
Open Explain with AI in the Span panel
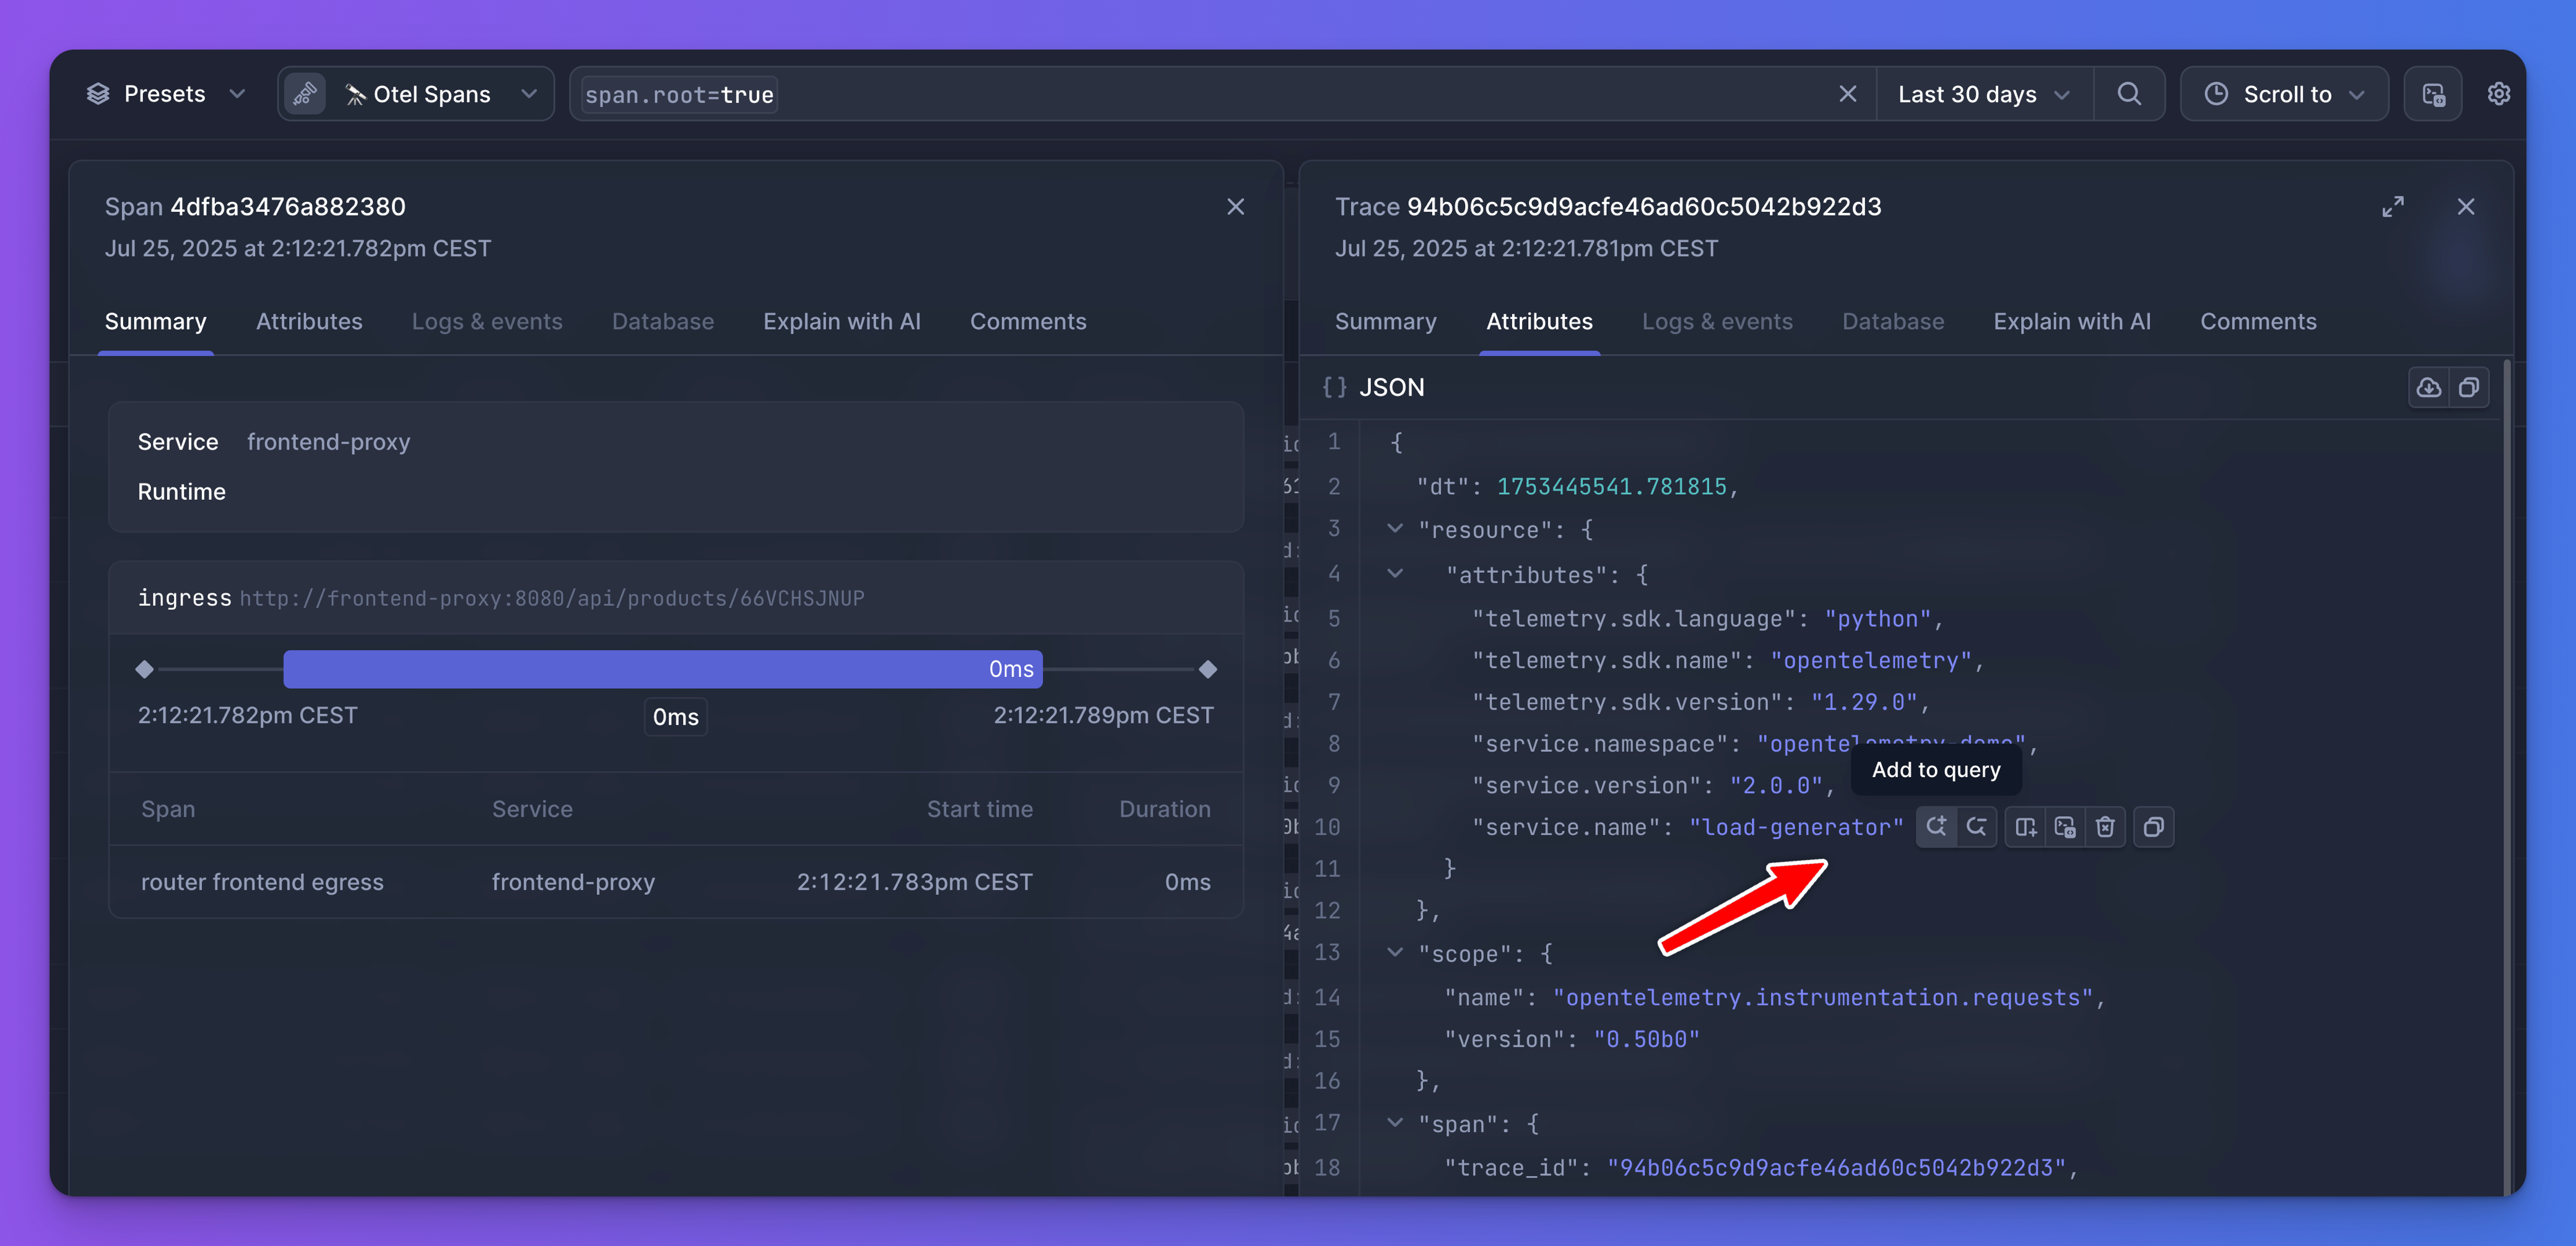(842, 322)
